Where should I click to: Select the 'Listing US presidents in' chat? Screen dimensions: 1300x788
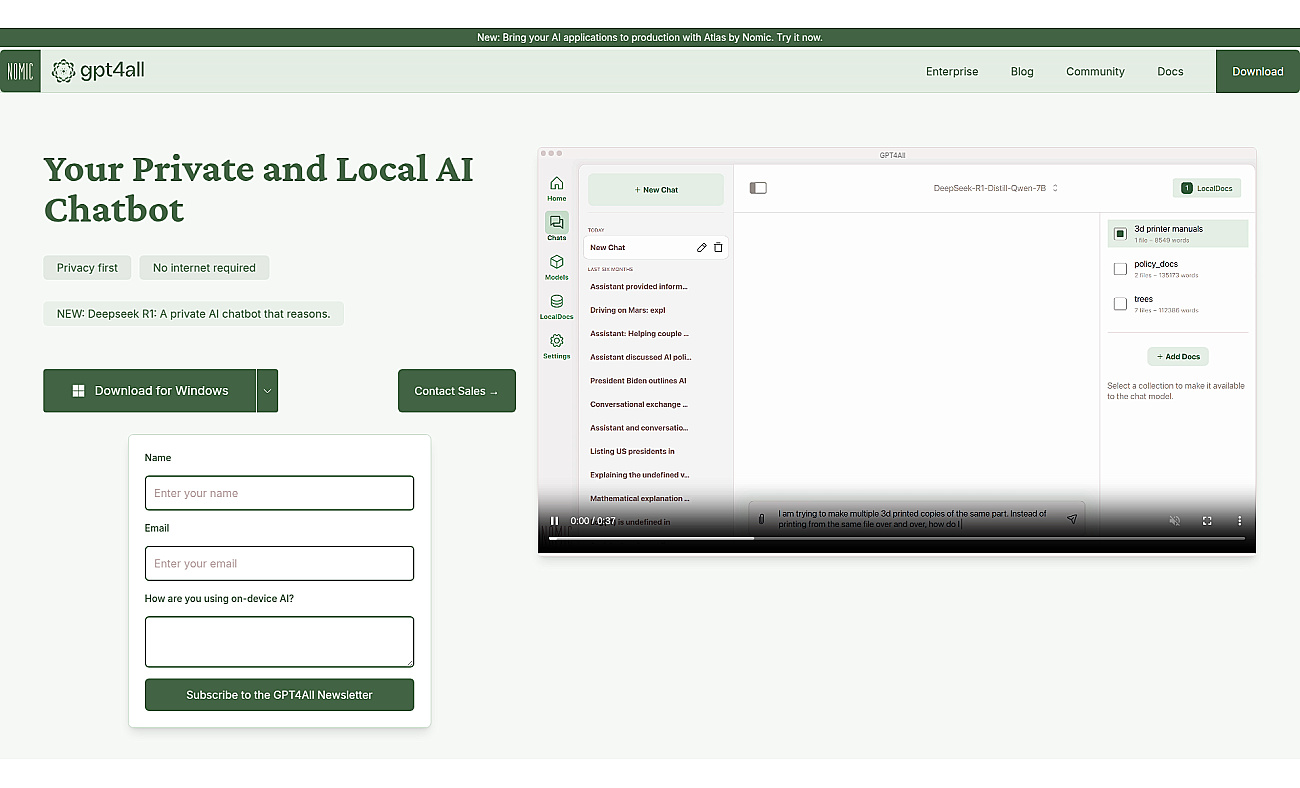pyautogui.click(x=632, y=452)
